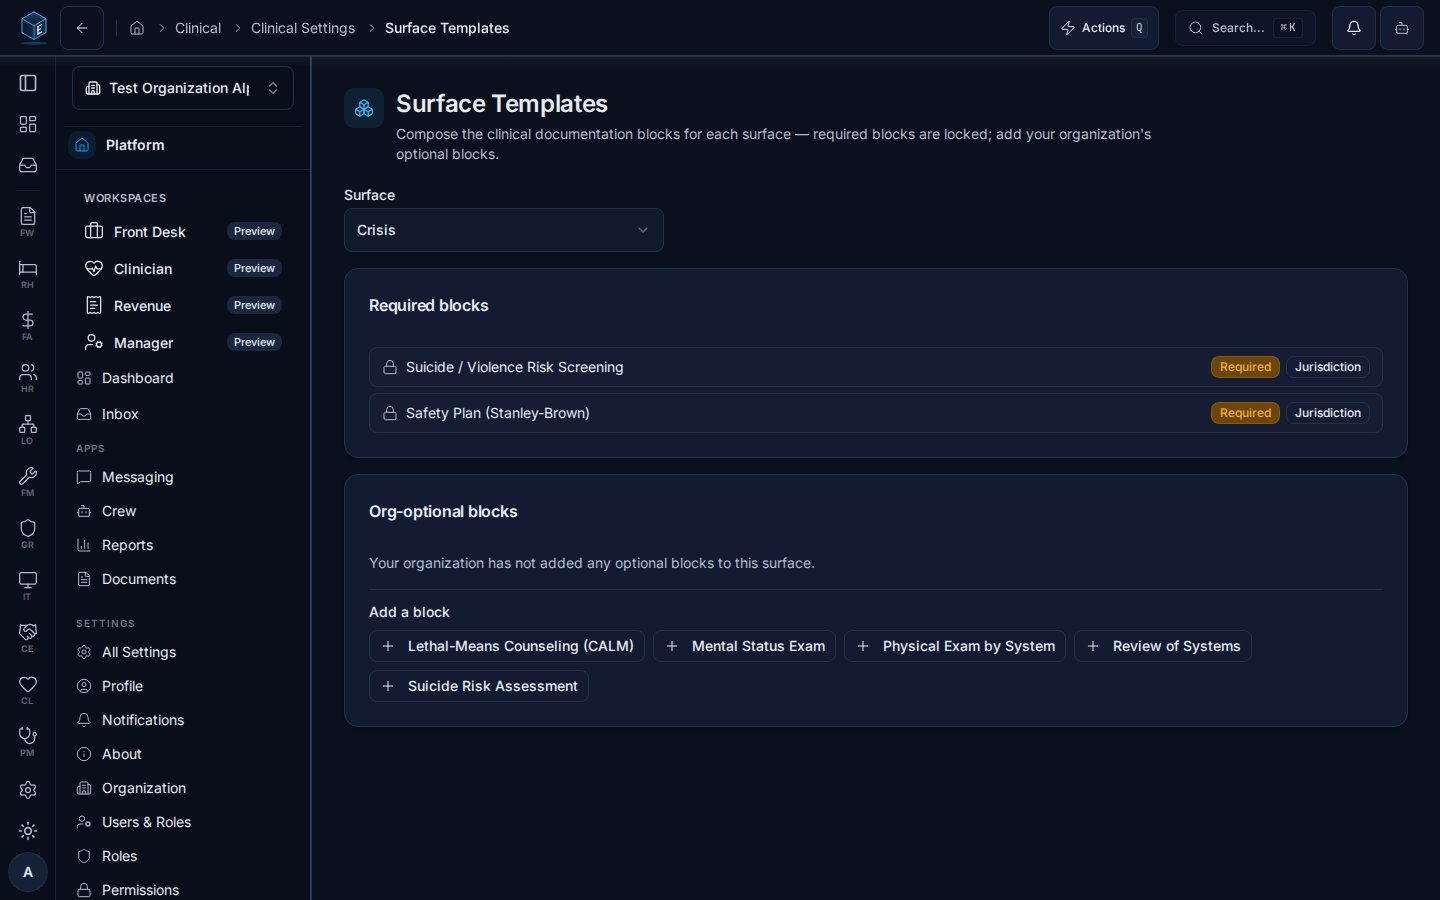
Task: Open the notifications bell
Action: (x=1354, y=28)
